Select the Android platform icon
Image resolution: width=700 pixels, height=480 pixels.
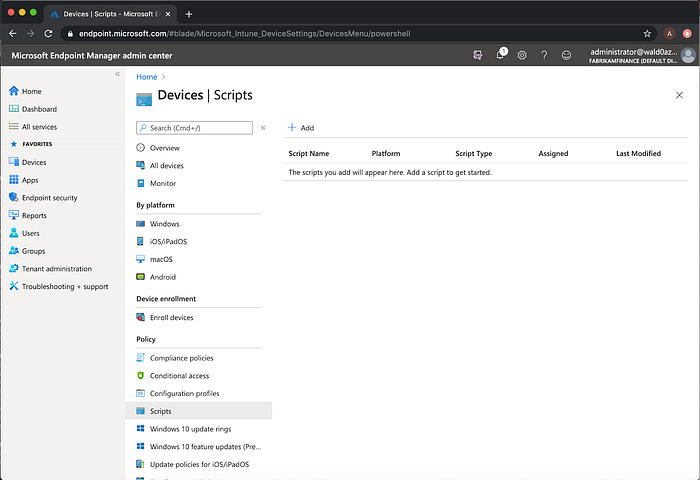[x=141, y=277]
